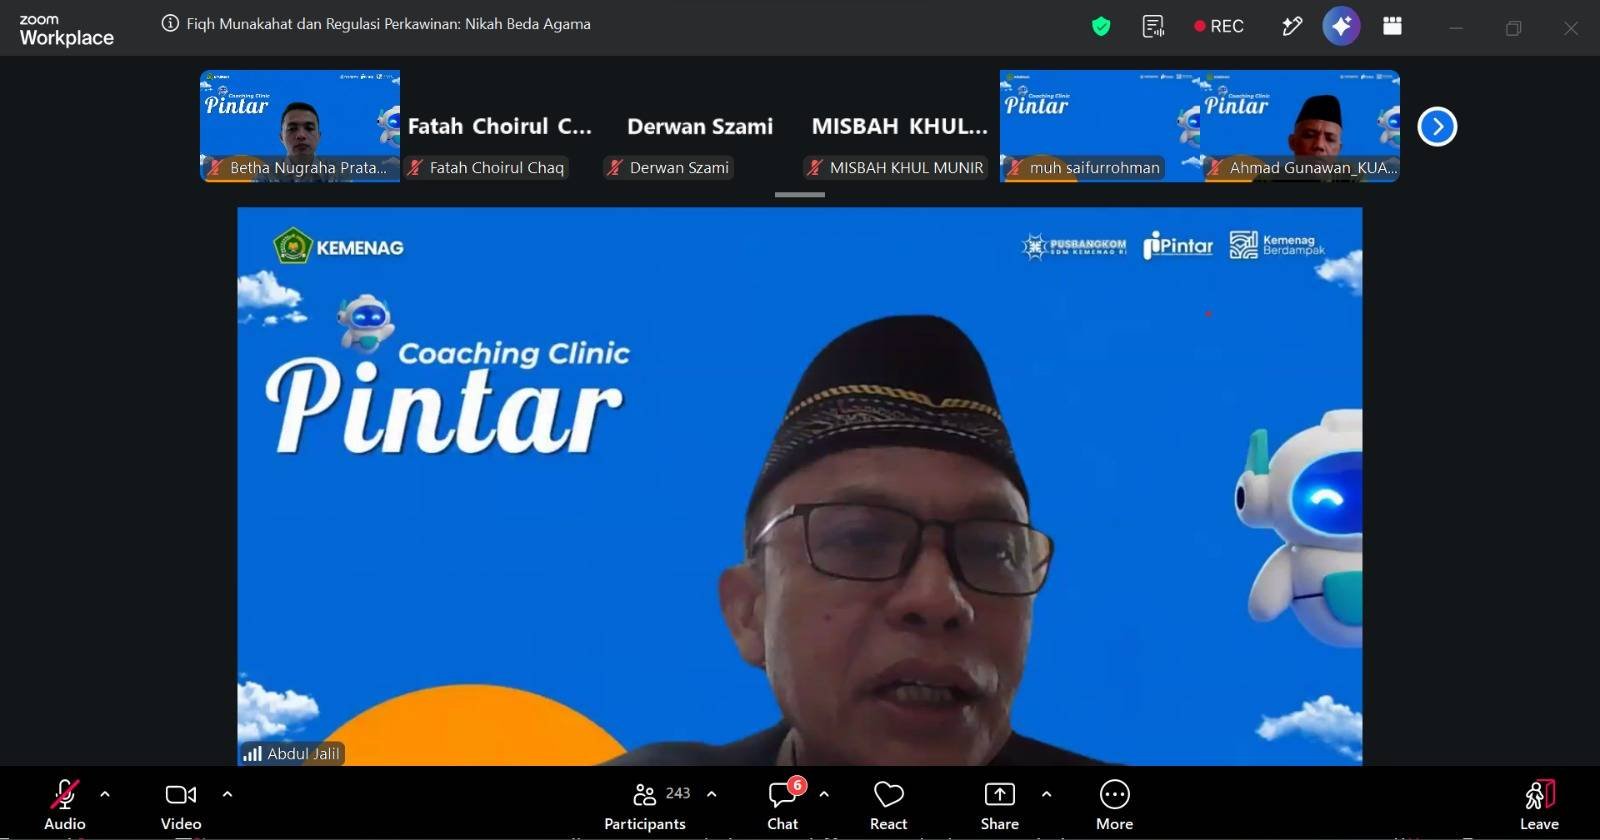
Task: Expand audio options arrow next to Audio
Action: (x=105, y=794)
